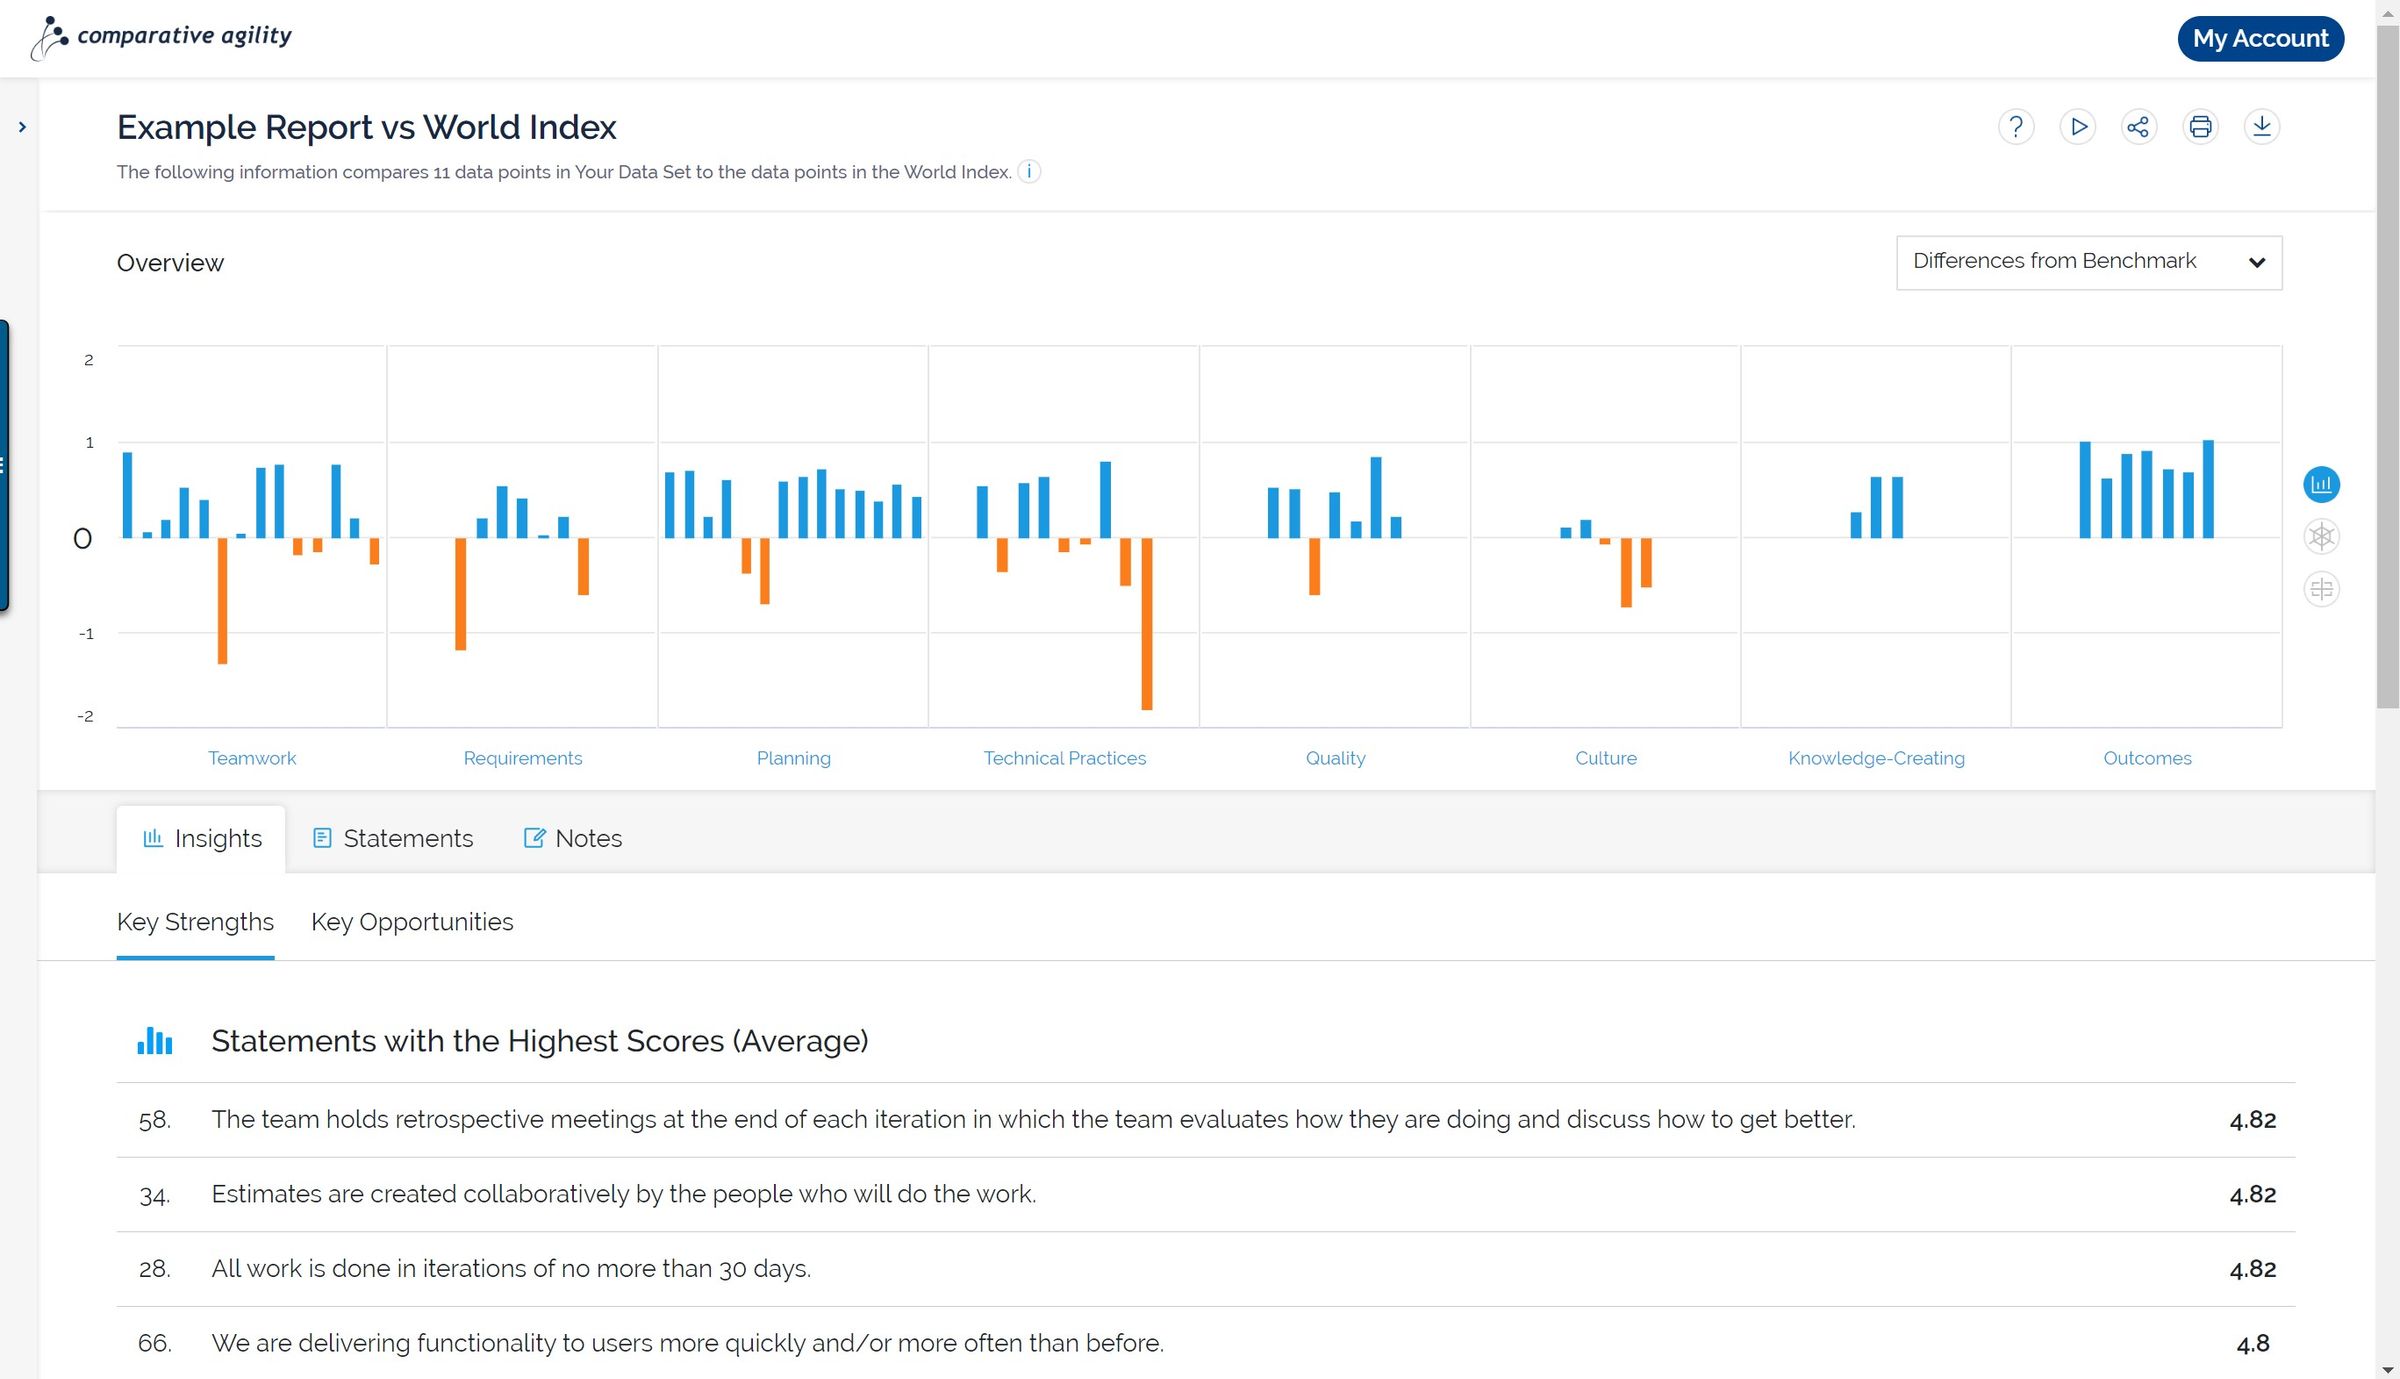
Task: Share the report via the share icon
Action: point(2139,127)
